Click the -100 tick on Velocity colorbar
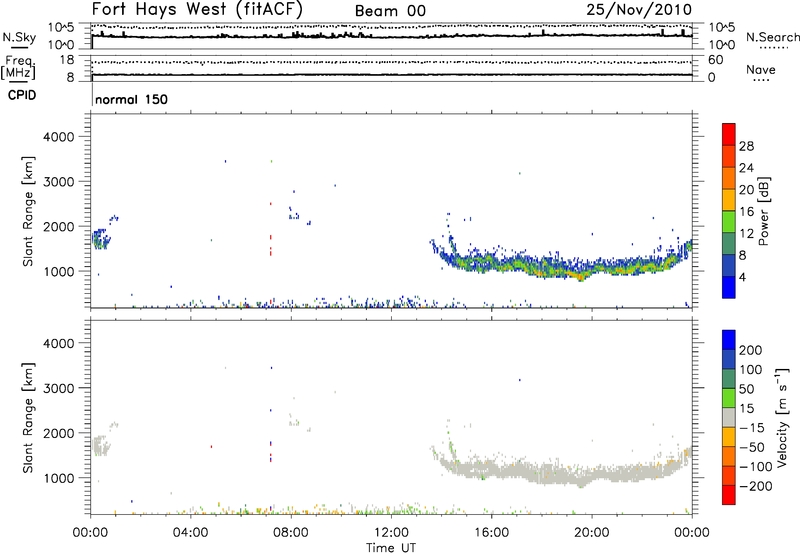This screenshot has width=800, height=554. click(755, 467)
